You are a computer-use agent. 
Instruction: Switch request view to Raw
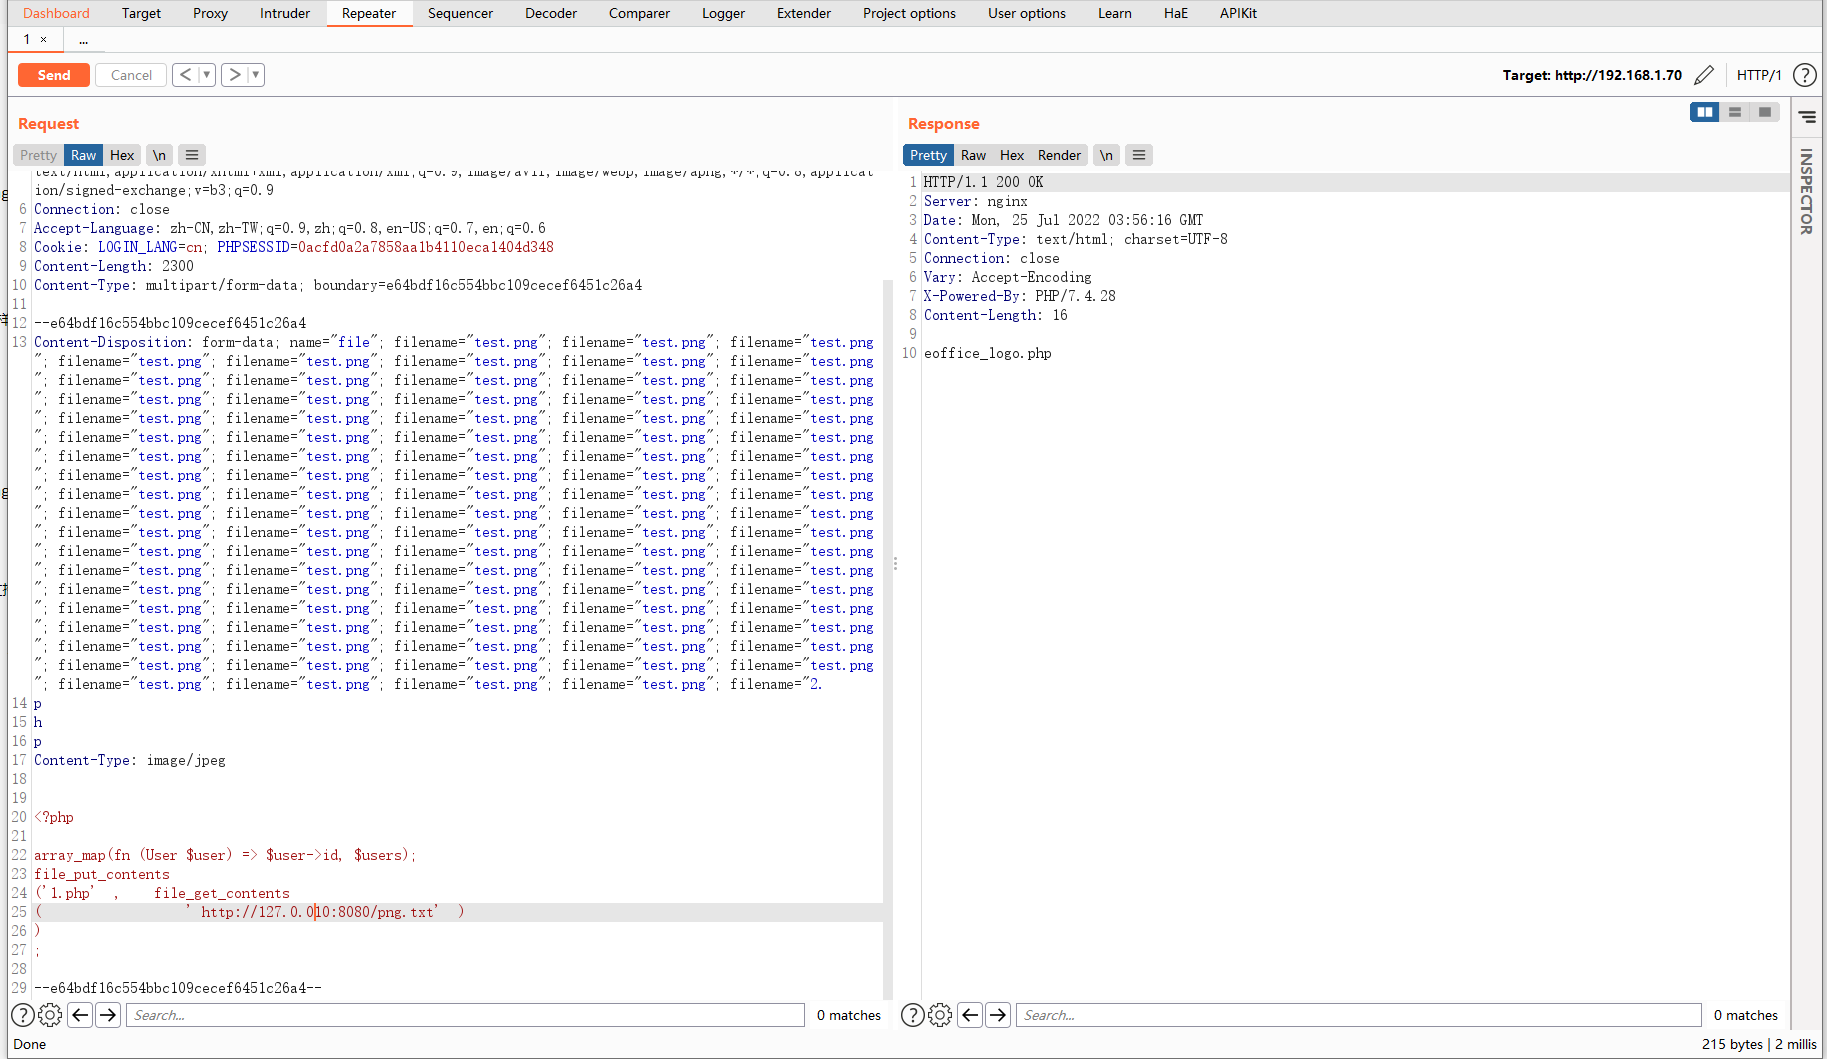coord(84,155)
